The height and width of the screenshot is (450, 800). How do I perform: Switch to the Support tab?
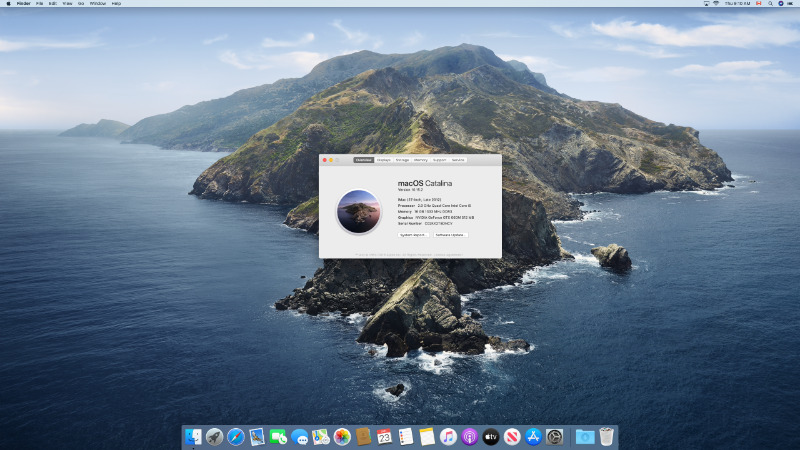439,160
